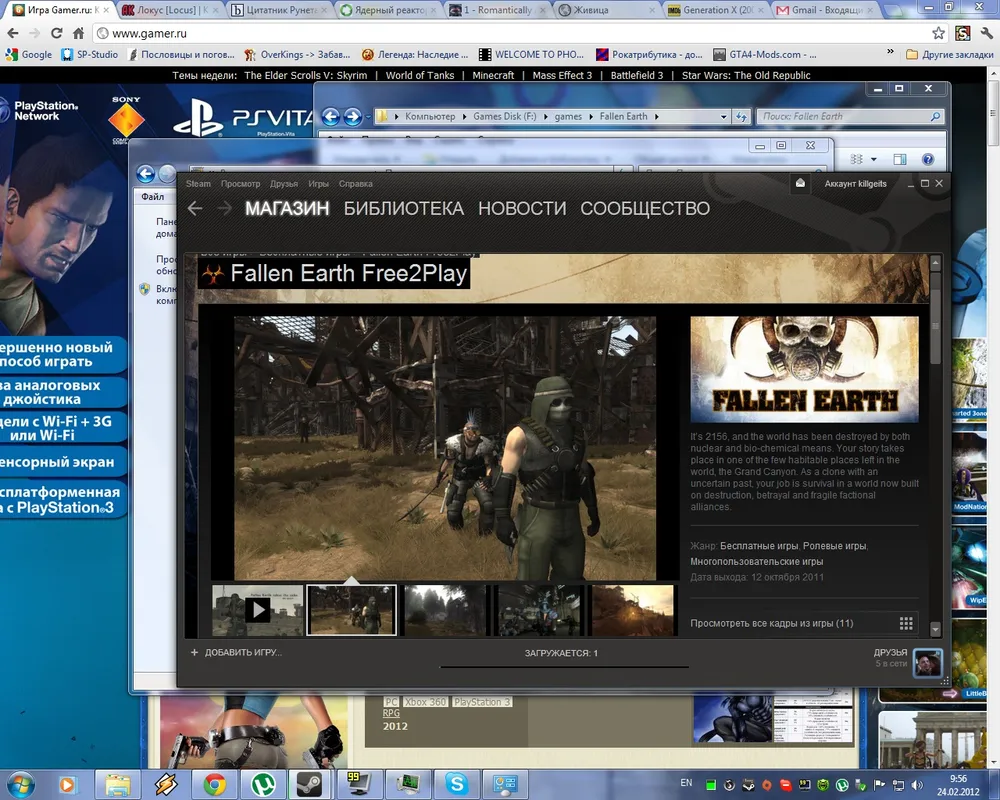1000x800 pixels.
Task: Click ДОБАВИТЬ ИГРУ button
Action: (x=236, y=653)
